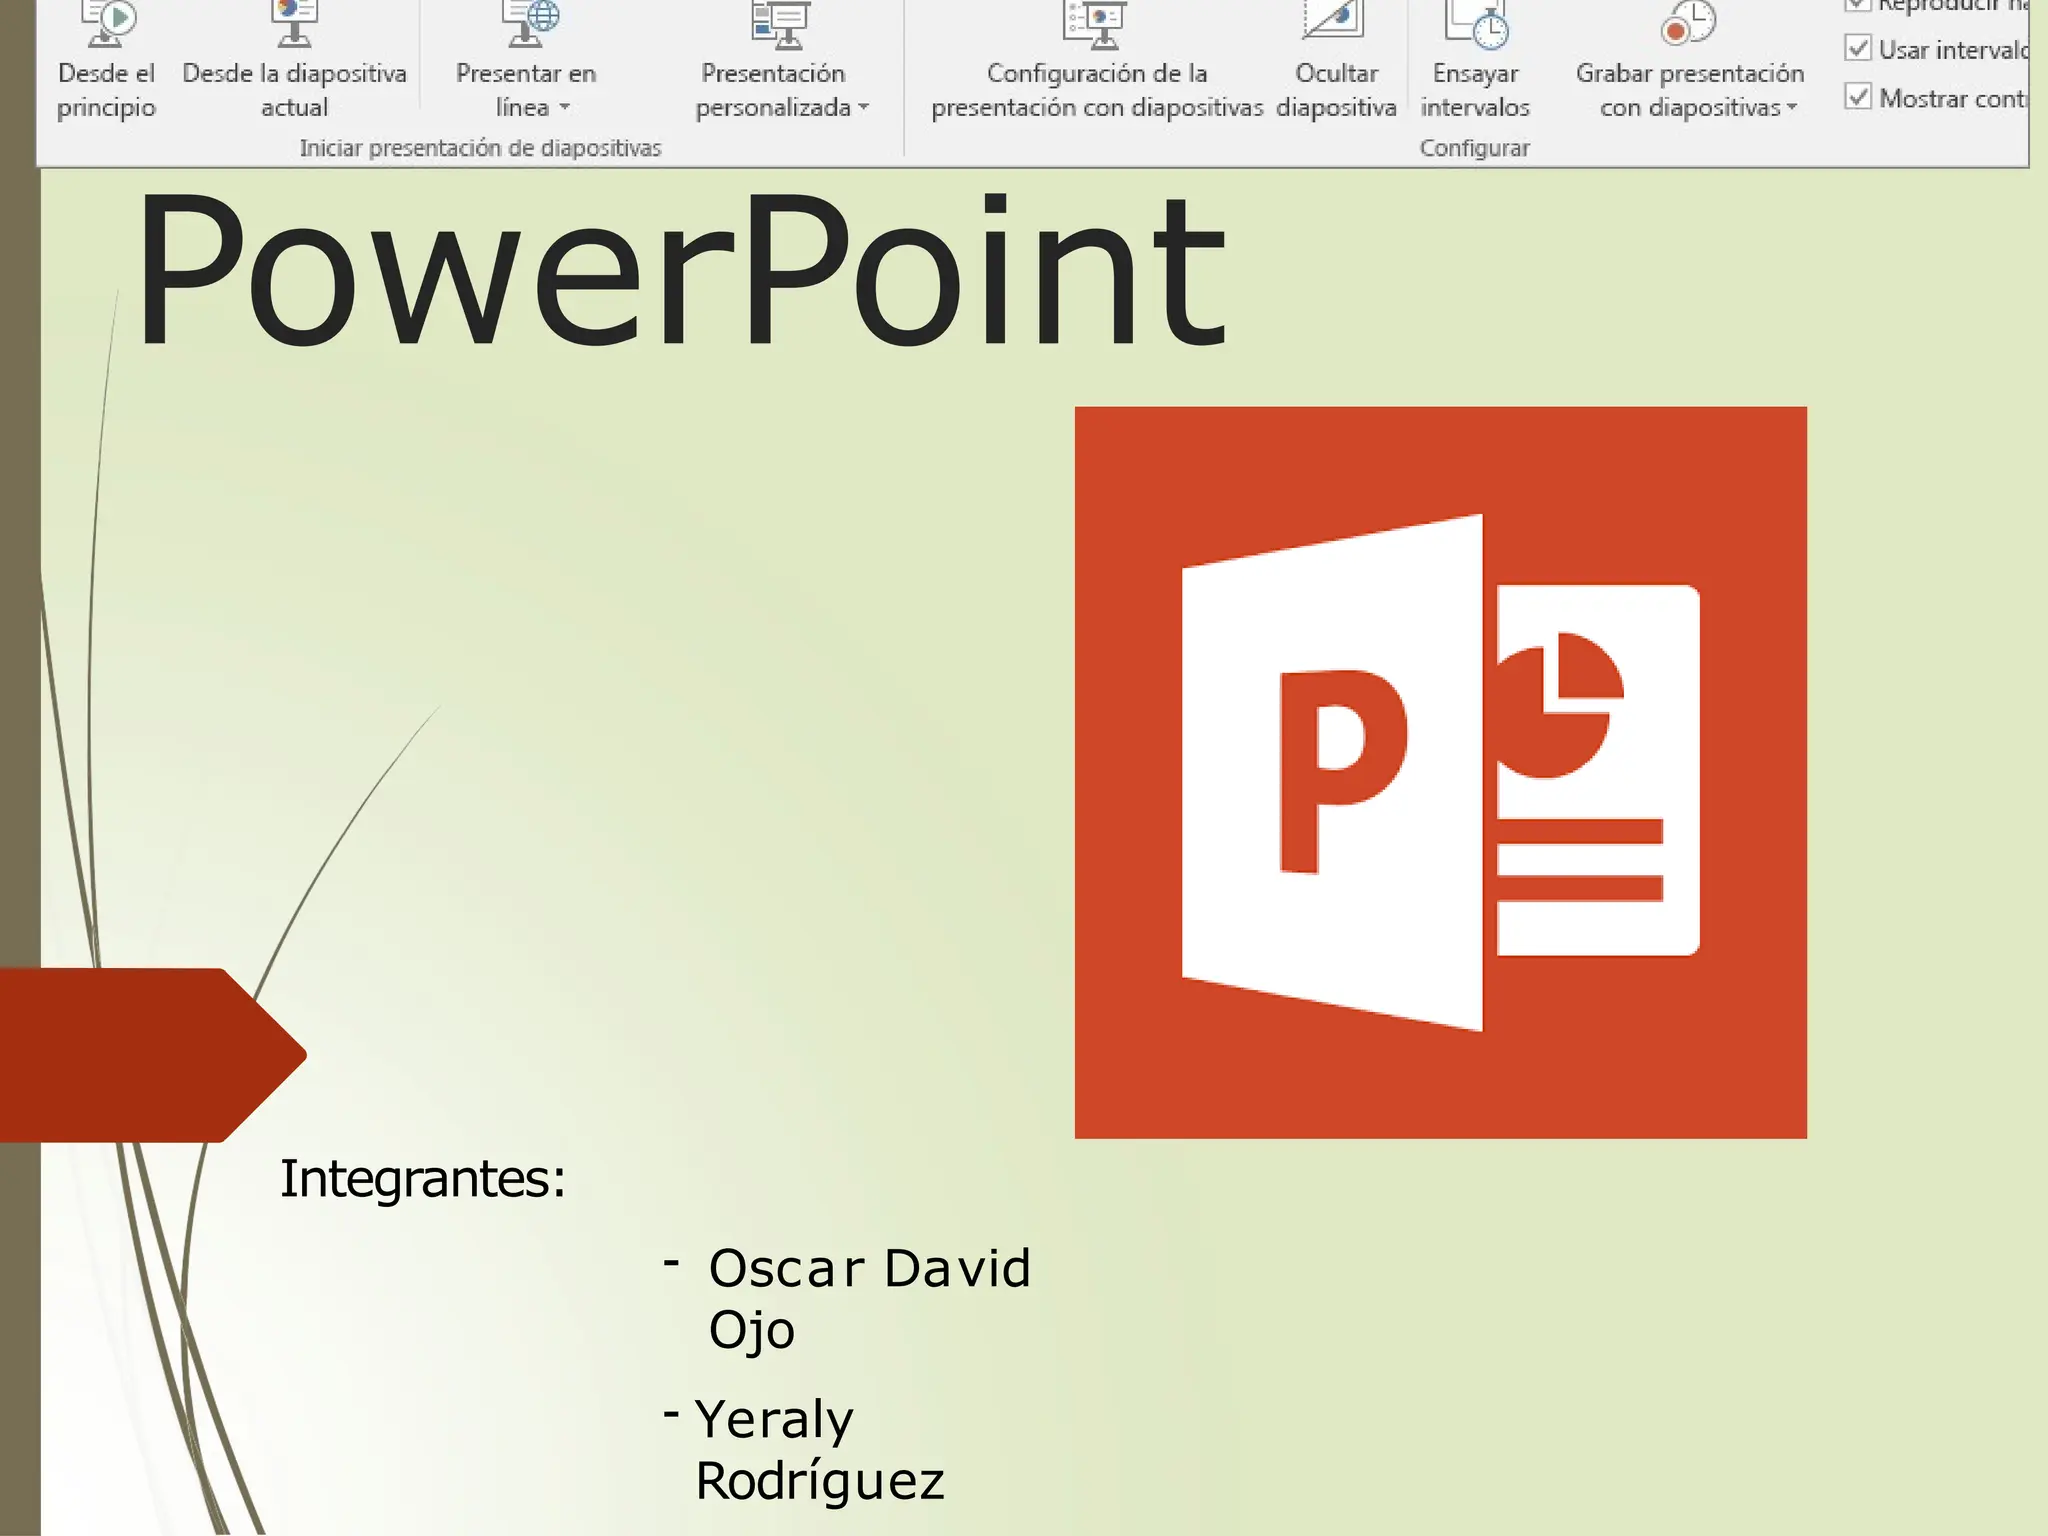
Task: Expand the Presentar en línea dropdown arrow
Action: coord(564,107)
